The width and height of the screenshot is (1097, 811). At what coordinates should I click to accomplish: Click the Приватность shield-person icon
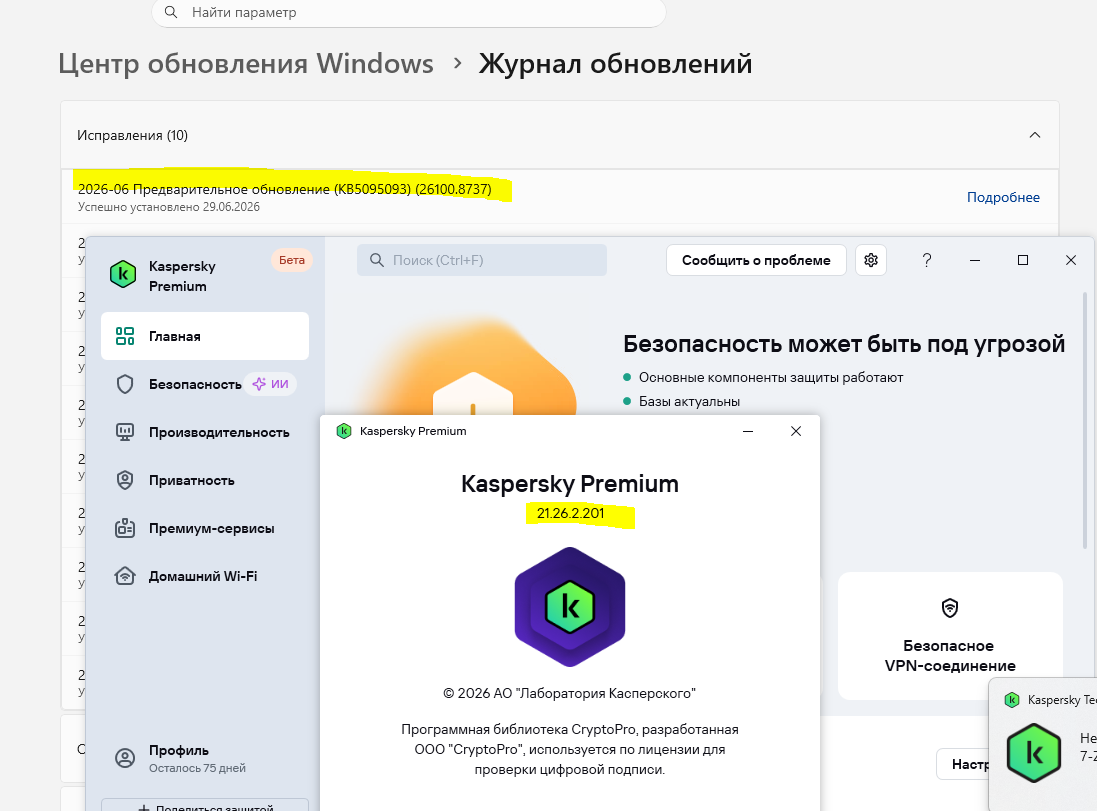125,480
